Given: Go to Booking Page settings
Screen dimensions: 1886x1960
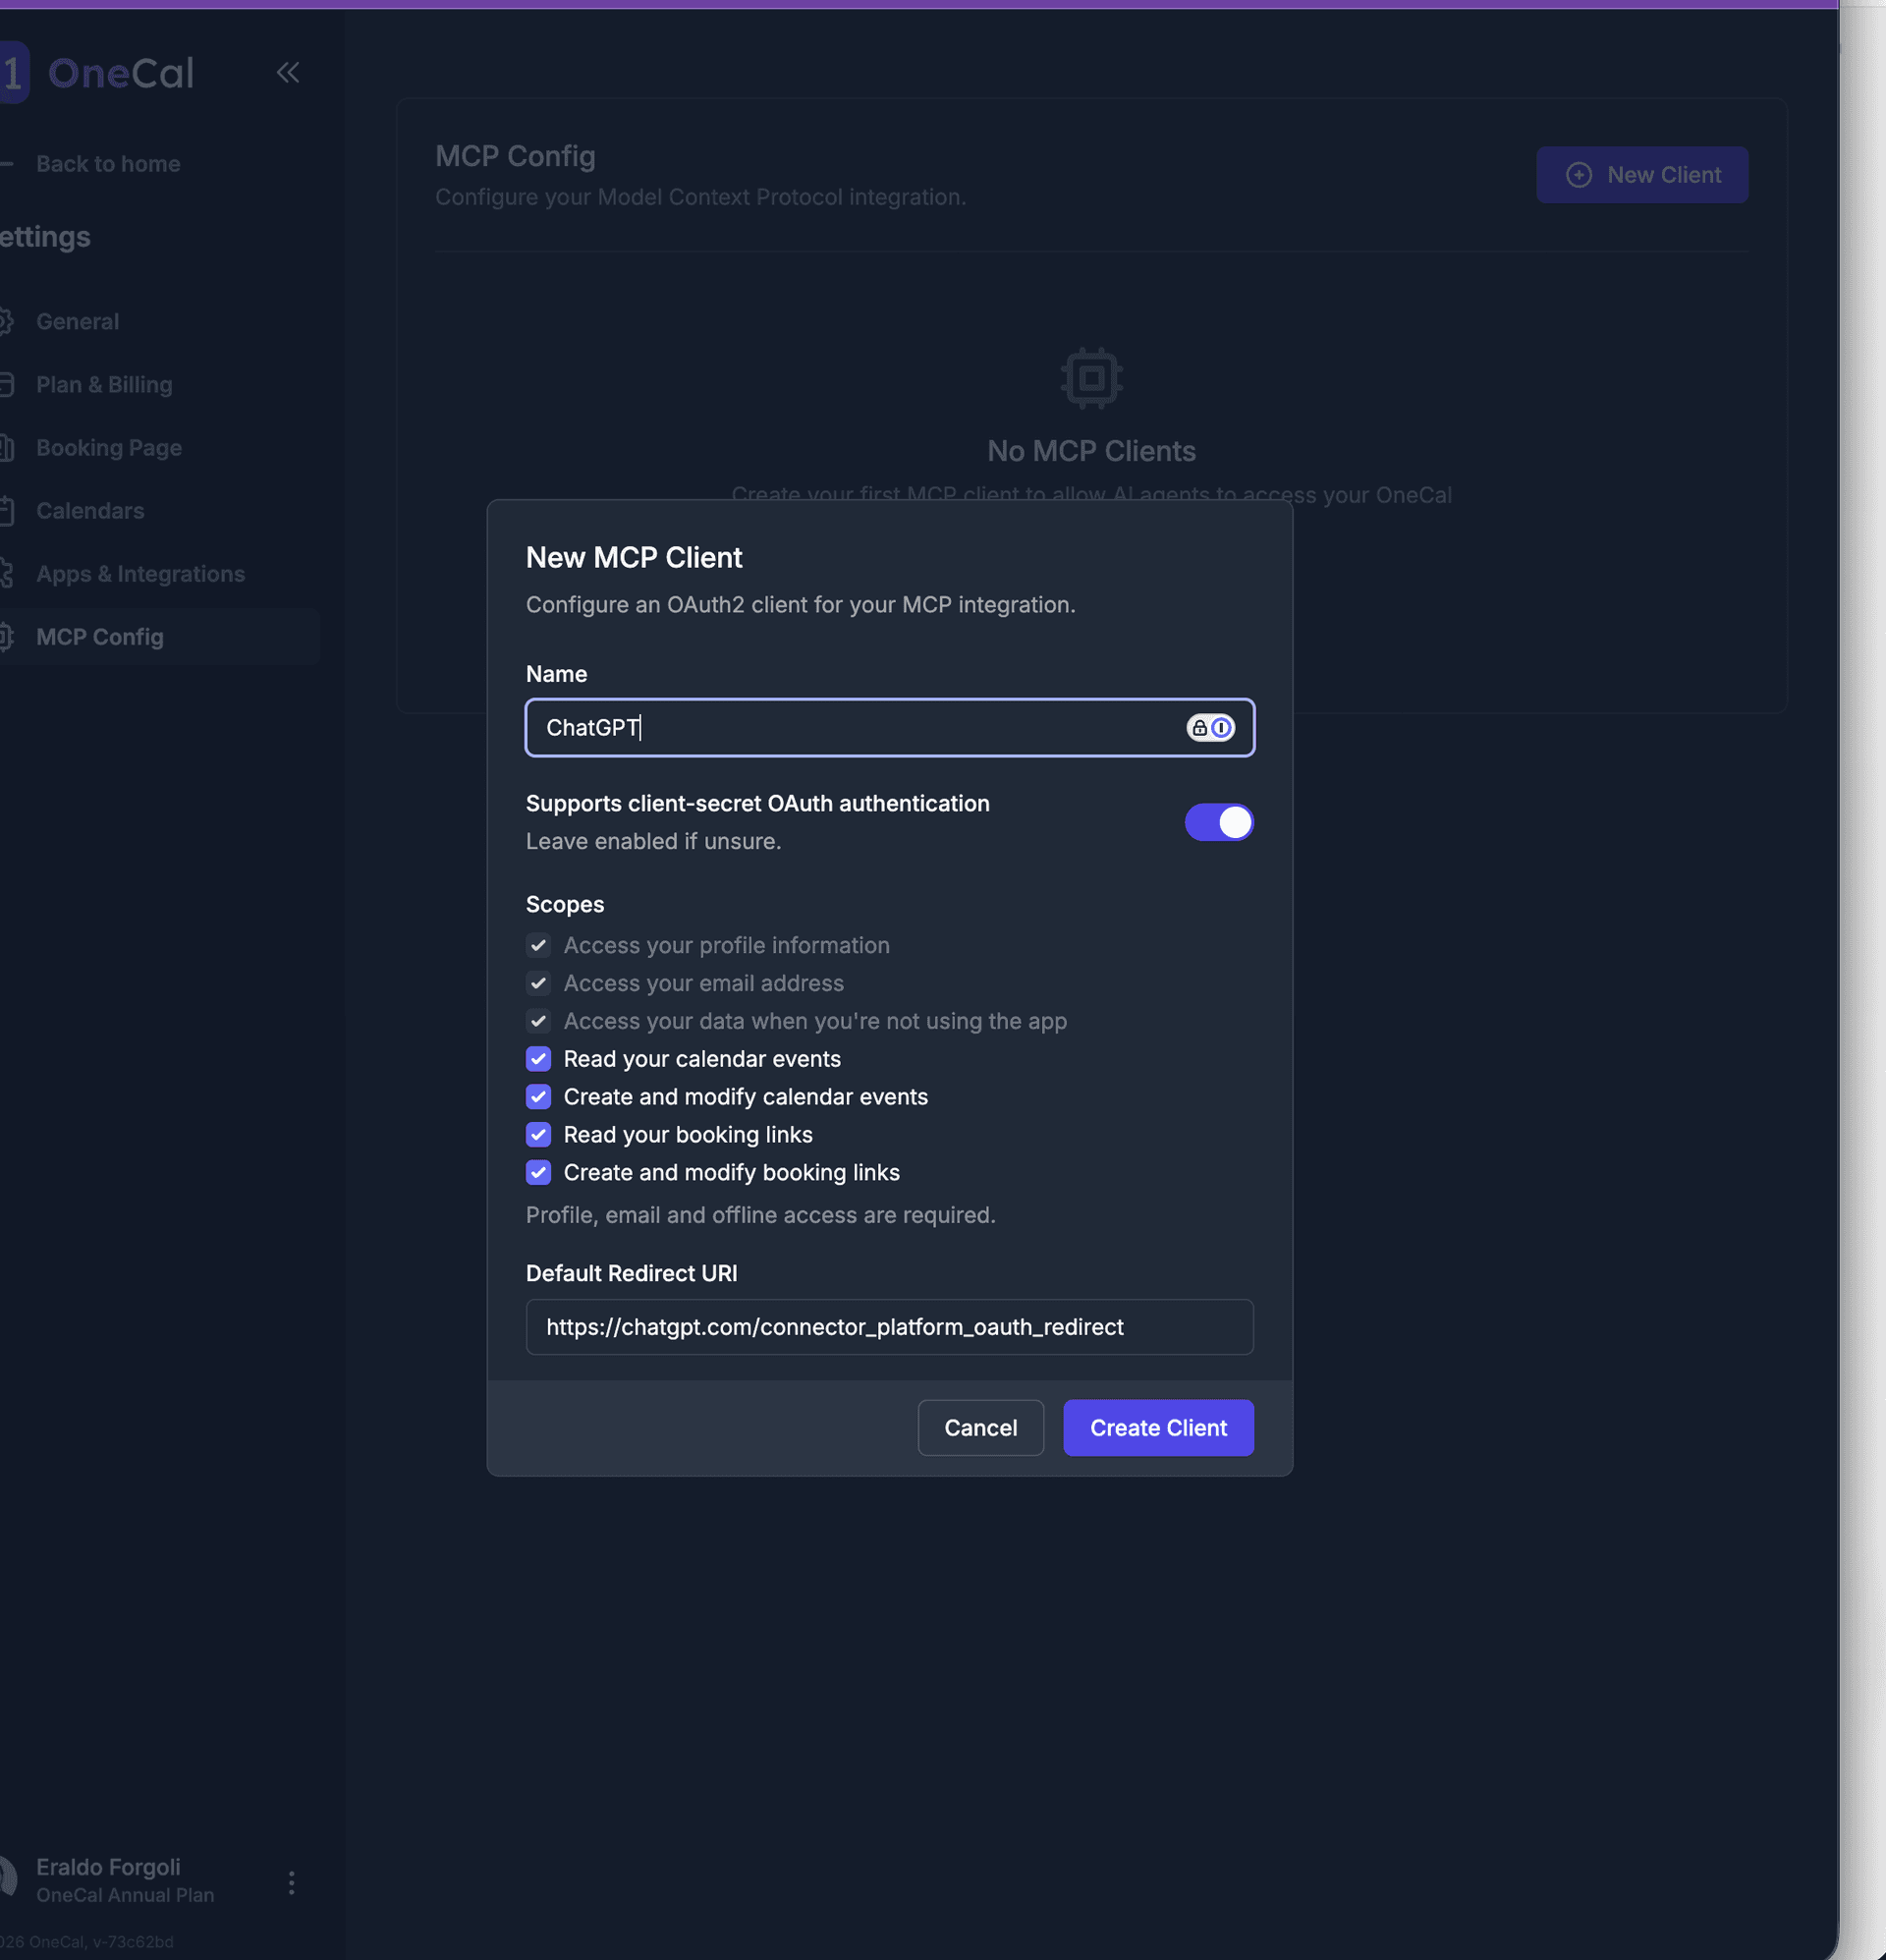Looking at the screenshot, I should [109, 447].
